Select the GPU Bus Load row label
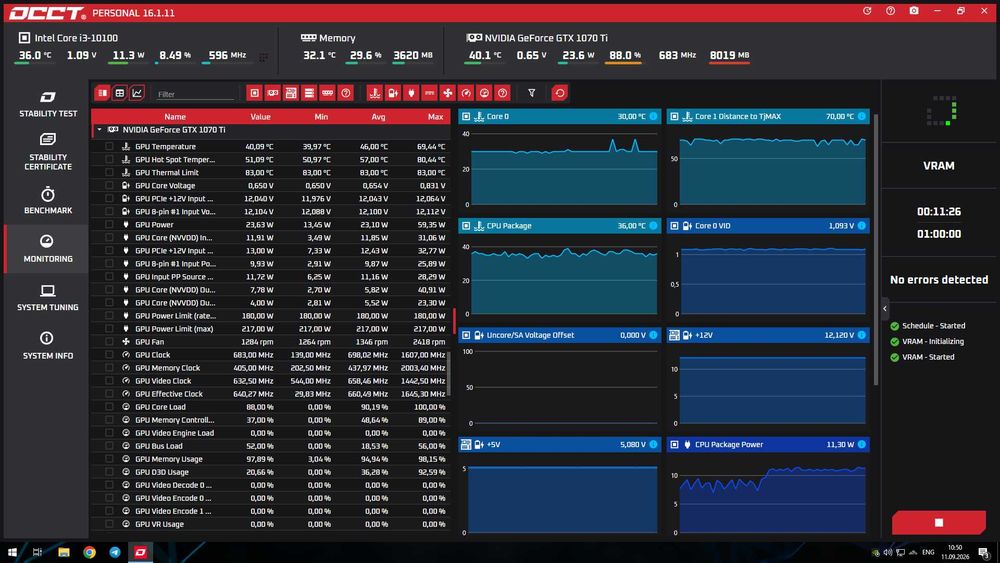The width and height of the screenshot is (1000, 563). click(159, 446)
